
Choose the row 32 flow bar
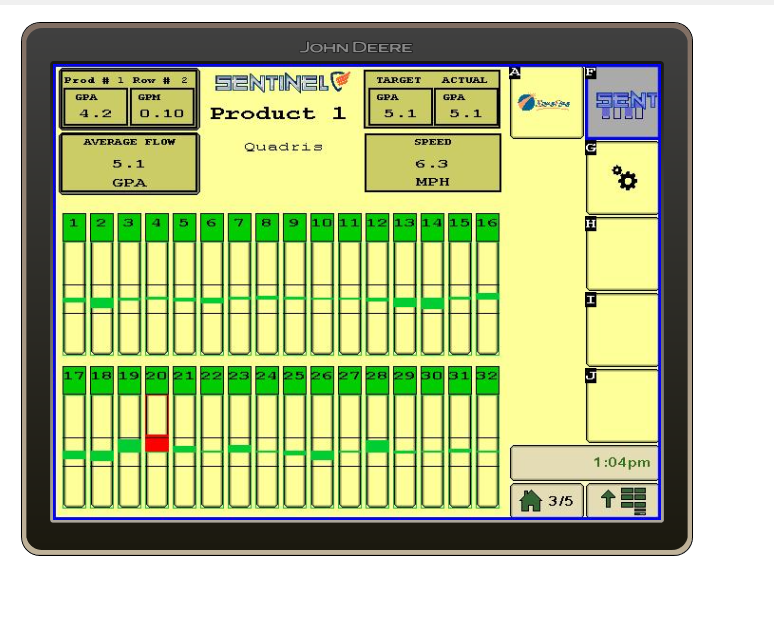point(488,451)
